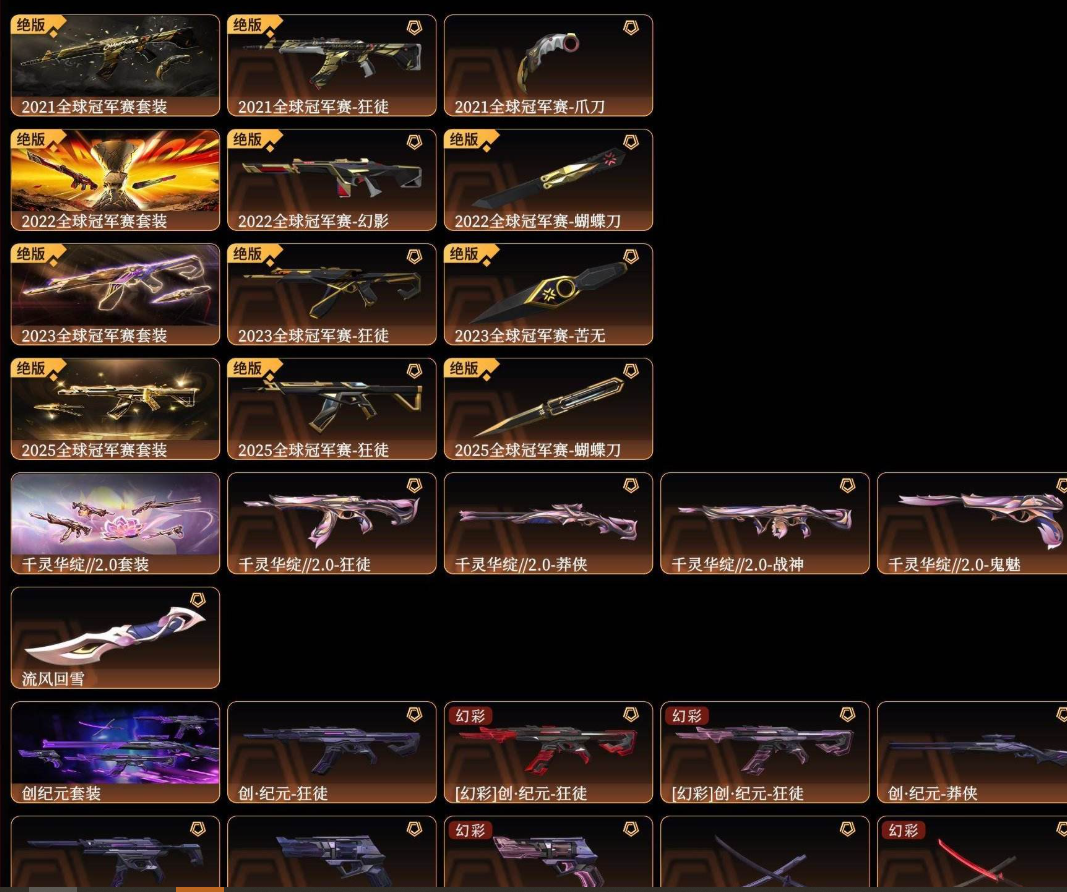Image resolution: width=1067 pixels, height=892 pixels.
Task: Click hexagon icon on 流风回雪 card
Action: pos(197,599)
